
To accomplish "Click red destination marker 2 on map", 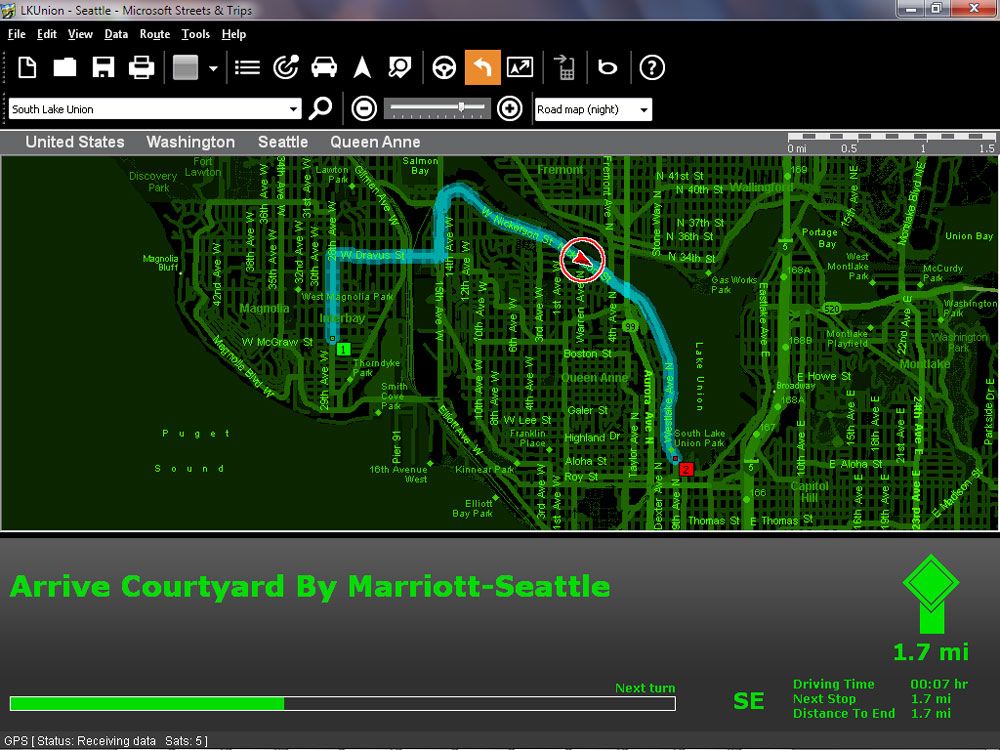I will [x=686, y=469].
